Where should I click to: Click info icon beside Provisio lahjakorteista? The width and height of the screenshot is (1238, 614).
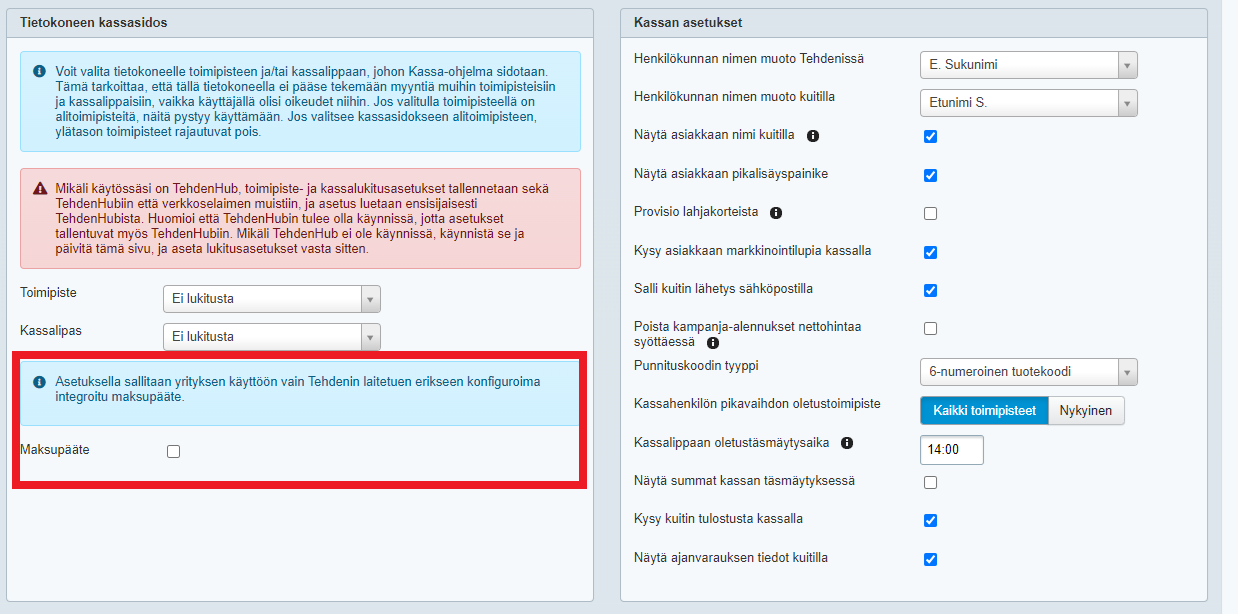776,213
